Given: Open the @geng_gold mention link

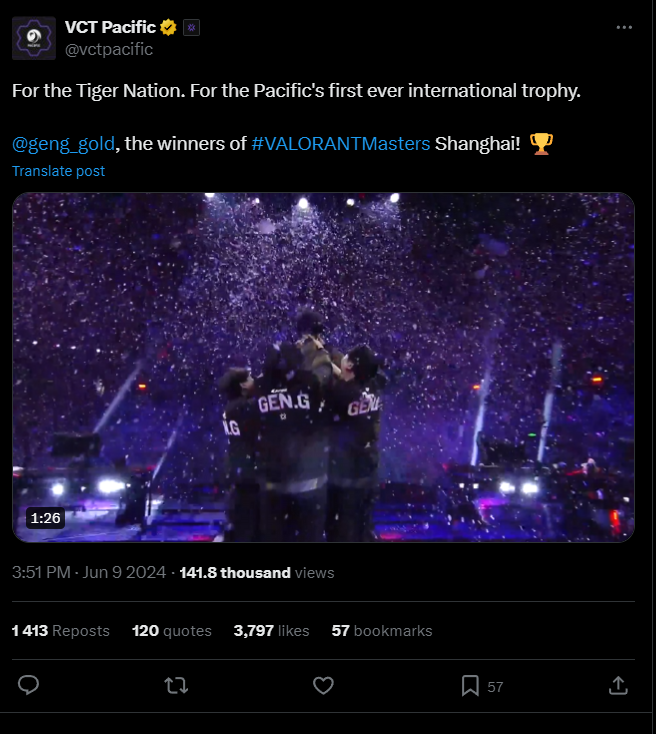Looking at the screenshot, I should 64,144.
